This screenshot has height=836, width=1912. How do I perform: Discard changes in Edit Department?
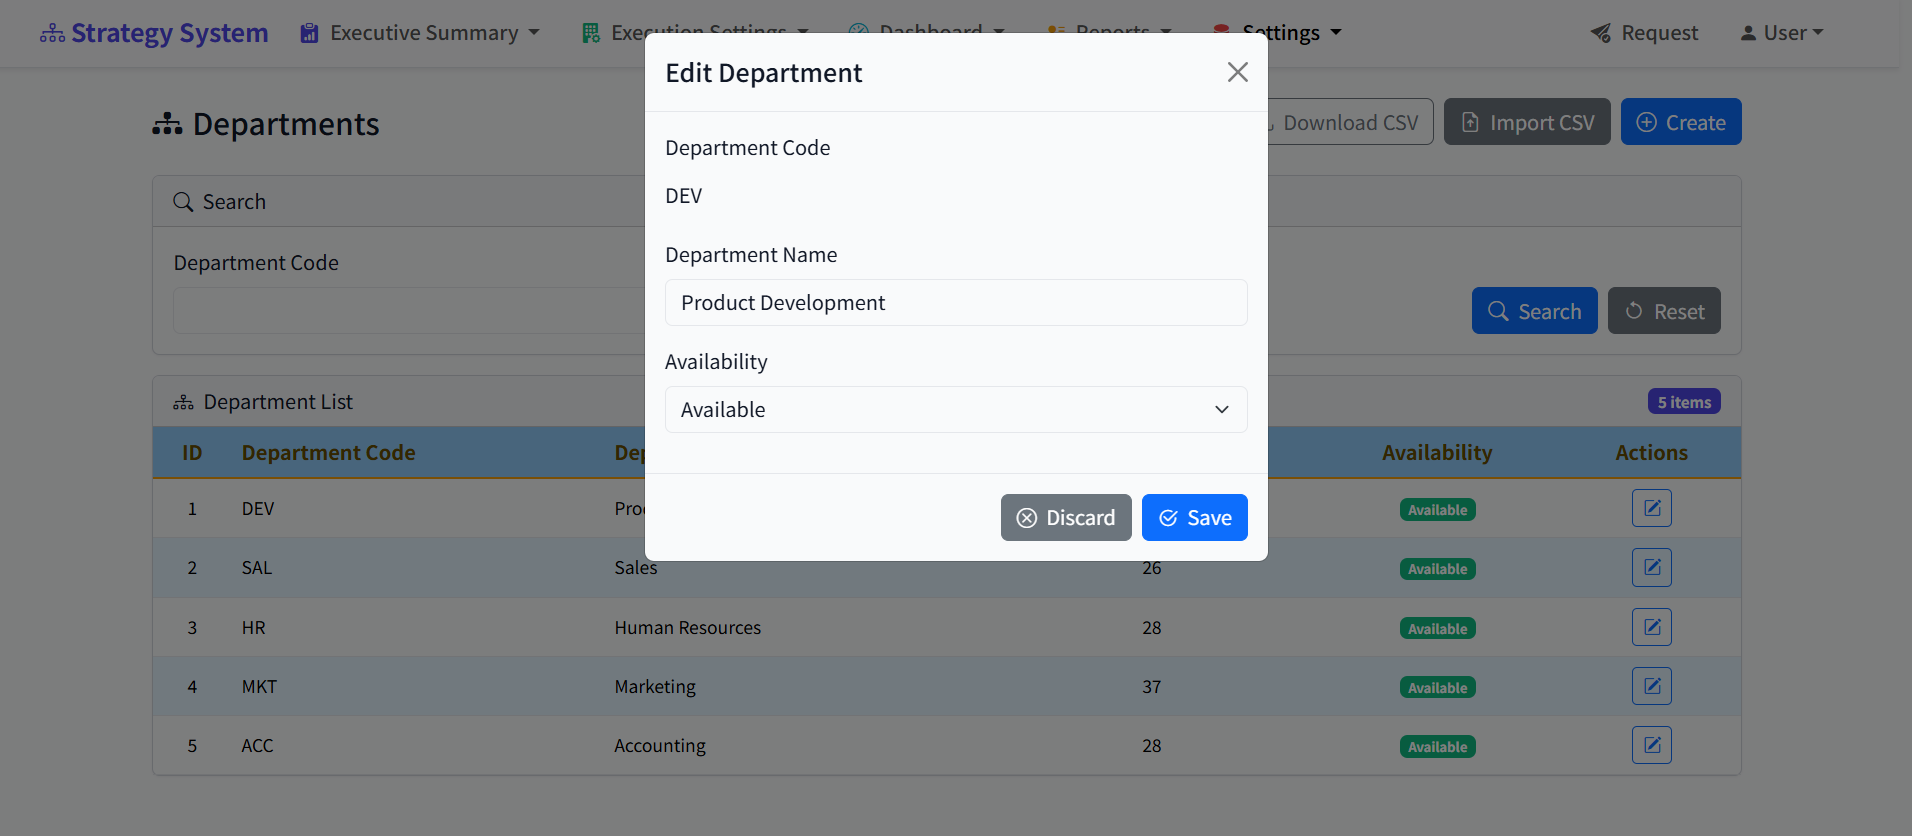pos(1066,517)
